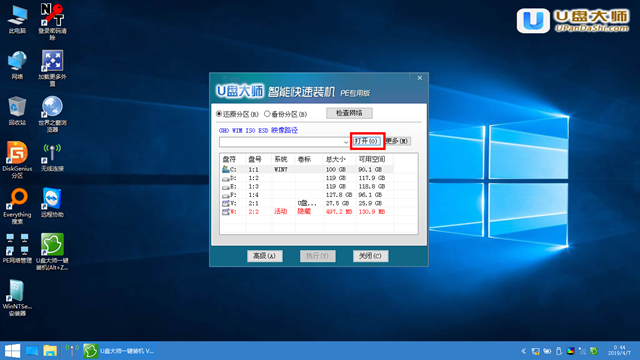Screen dimensions: 640x360
Task: Click the desktop monitor taskbar icon
Action: pos(32,351)
